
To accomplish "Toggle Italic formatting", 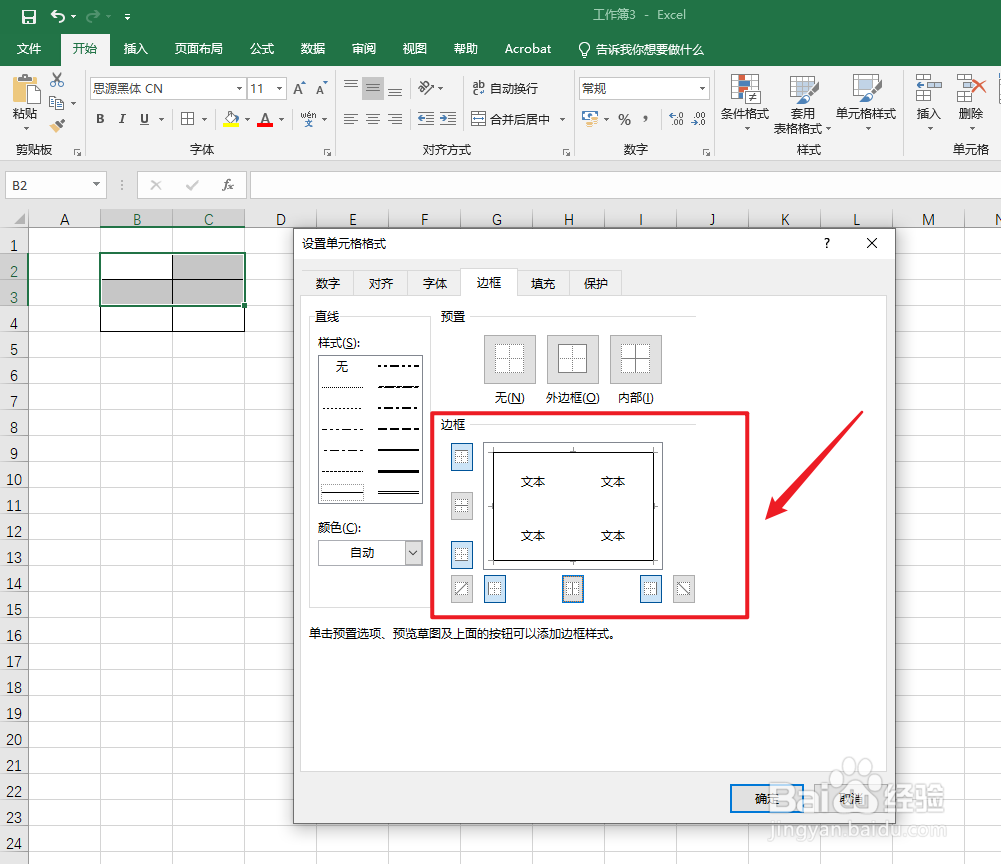I will pyautogui.click(x=122, y=119).
